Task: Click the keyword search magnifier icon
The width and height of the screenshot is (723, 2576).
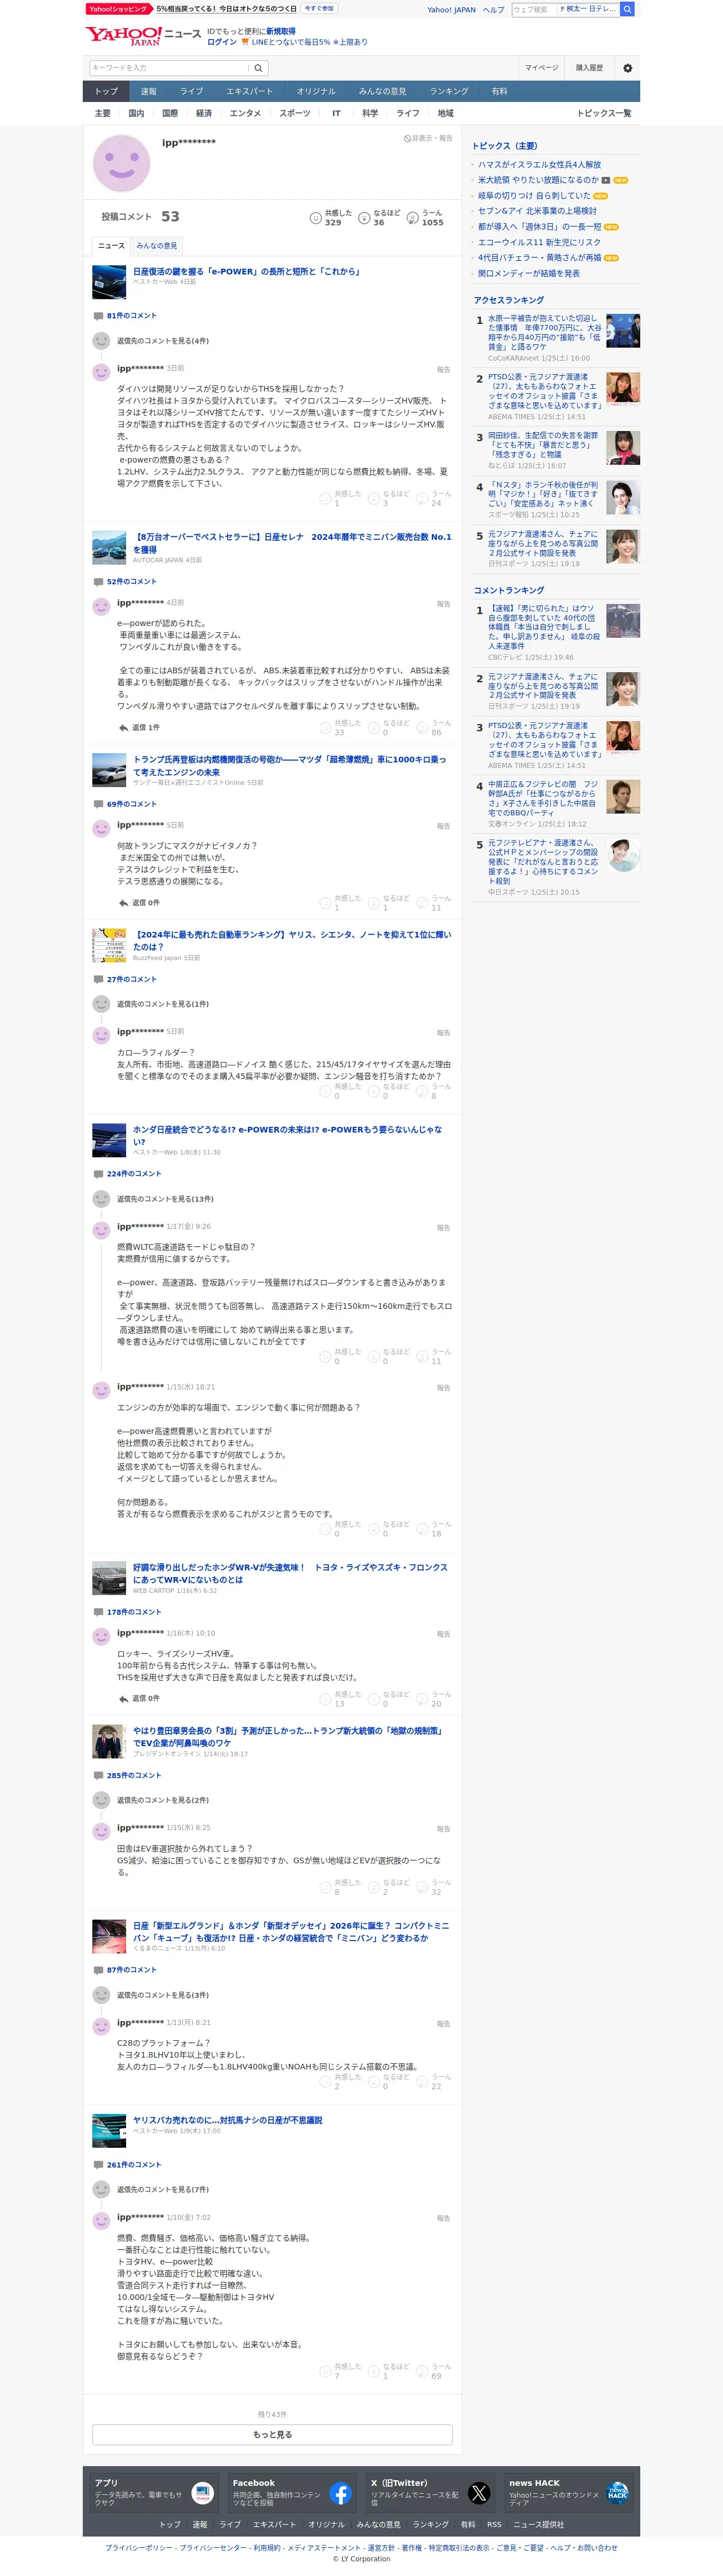Action: pyautogui.click(x=258, y=68)
